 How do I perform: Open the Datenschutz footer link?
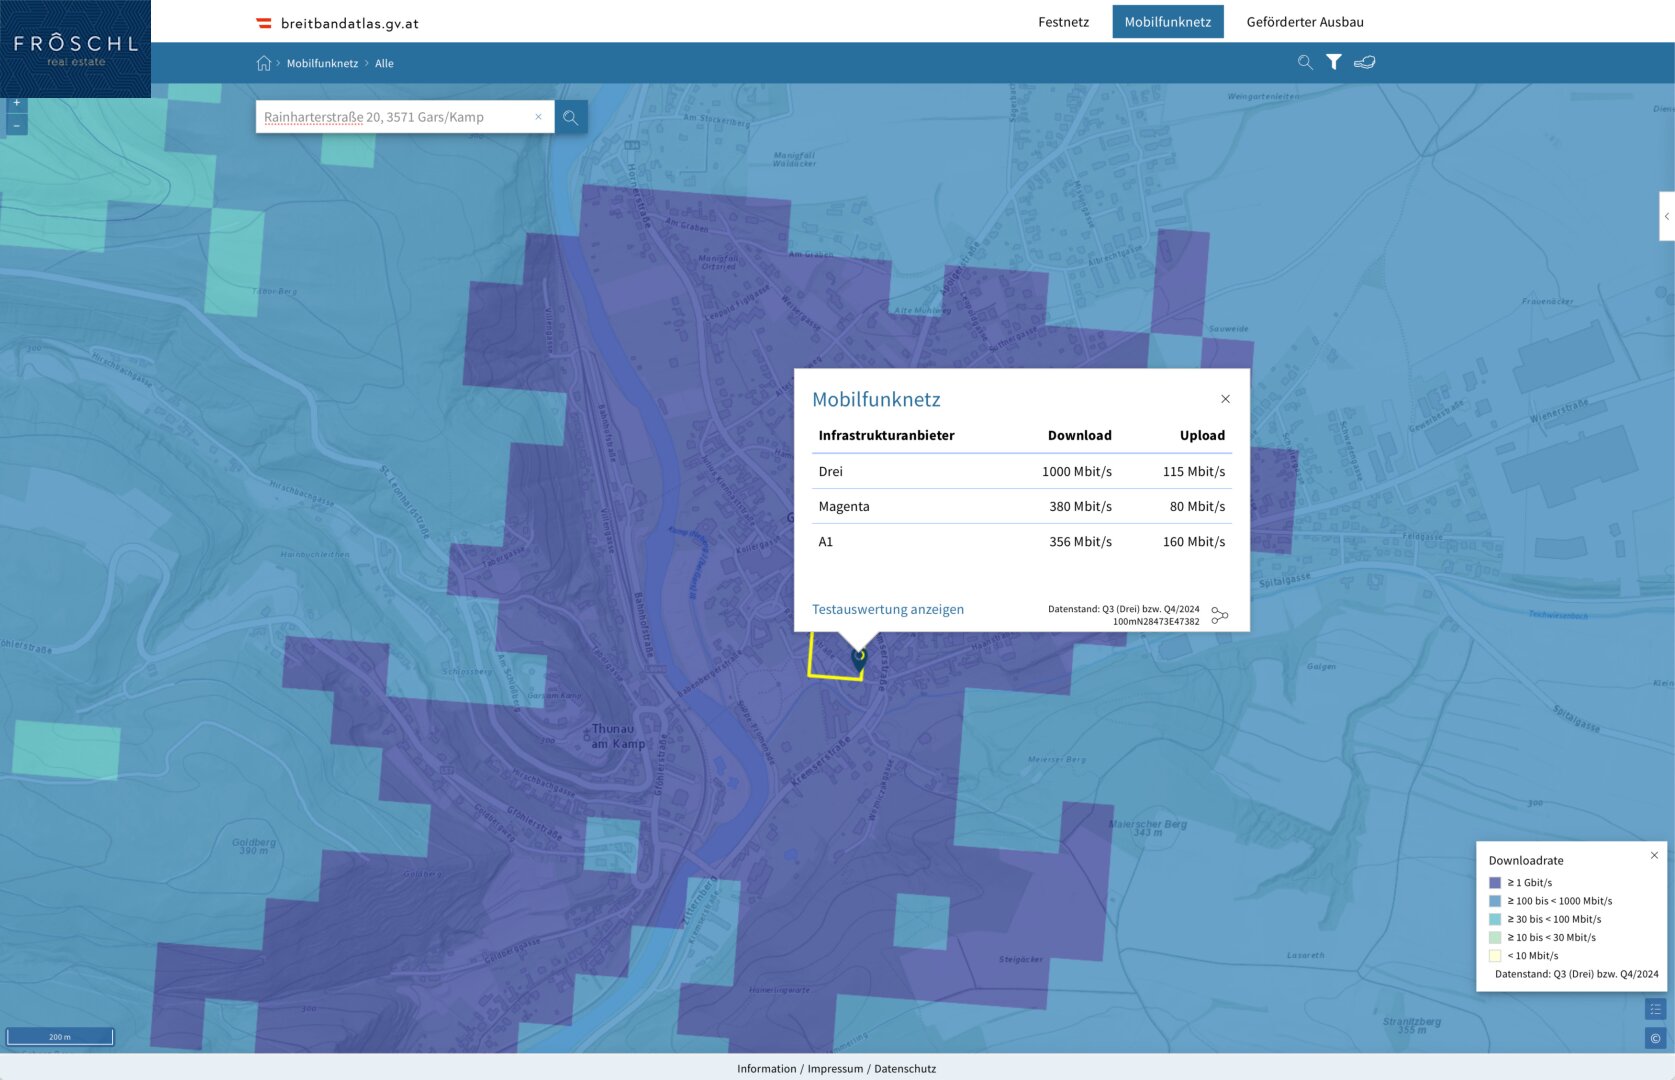[x=905, y=1069]
